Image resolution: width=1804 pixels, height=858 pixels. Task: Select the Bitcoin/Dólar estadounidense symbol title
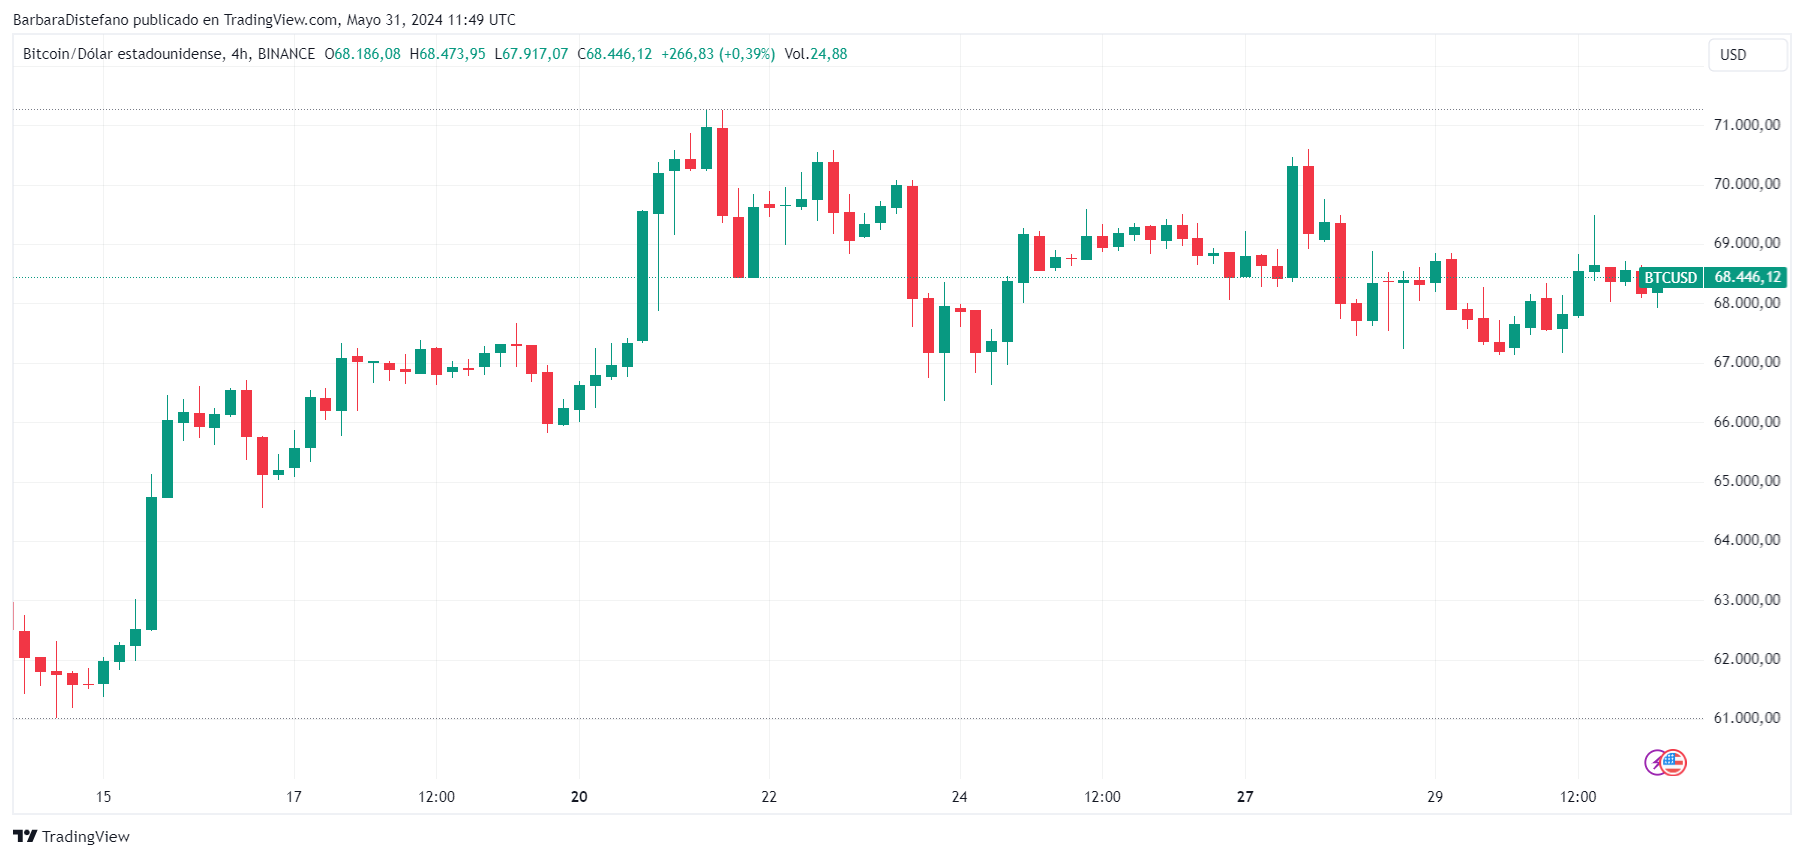pos(122,54)
